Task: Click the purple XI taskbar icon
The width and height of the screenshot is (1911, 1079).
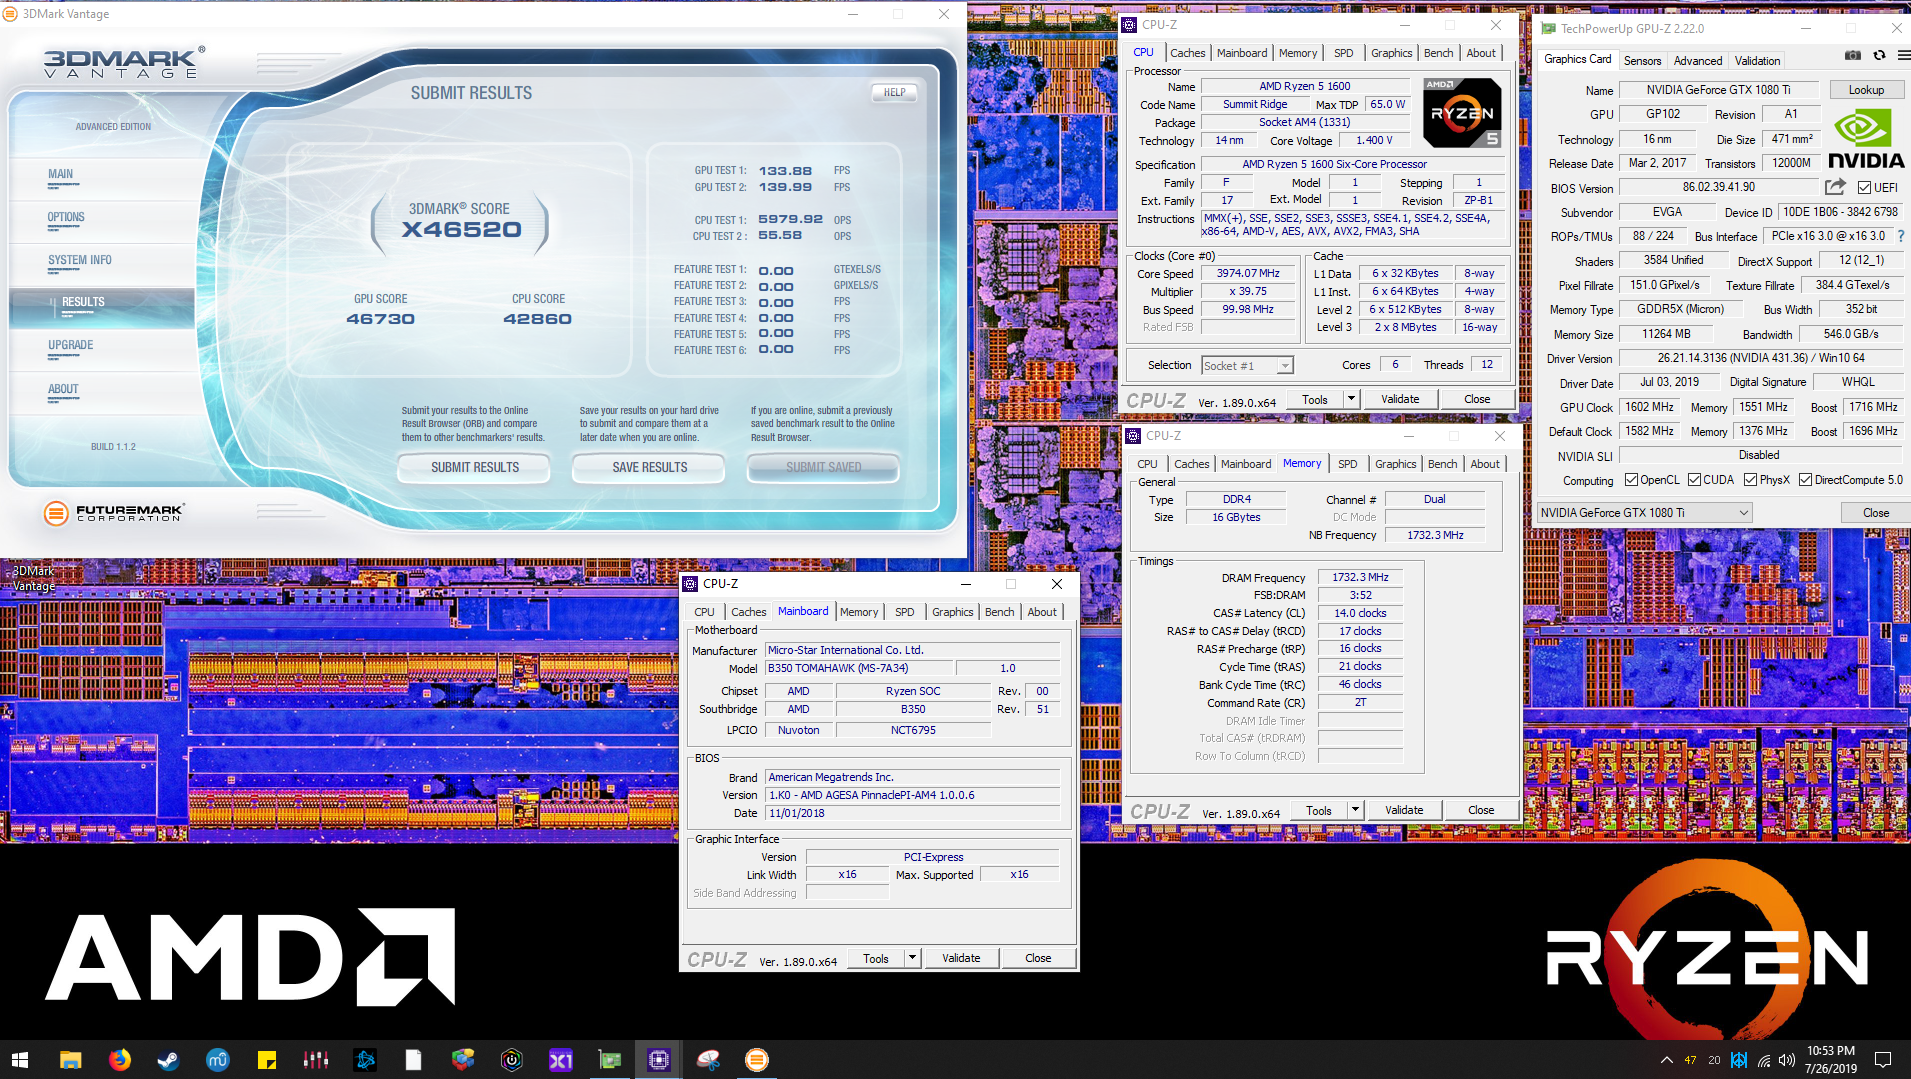Action: [561, 1060]
